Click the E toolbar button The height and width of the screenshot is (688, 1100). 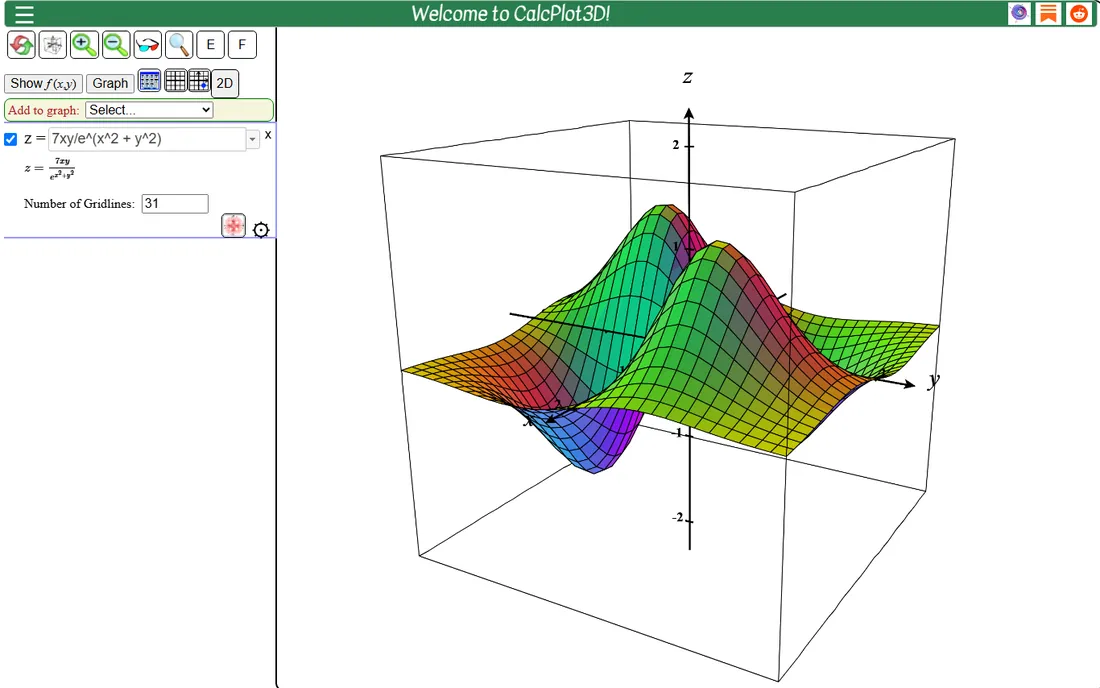point(210,45)
